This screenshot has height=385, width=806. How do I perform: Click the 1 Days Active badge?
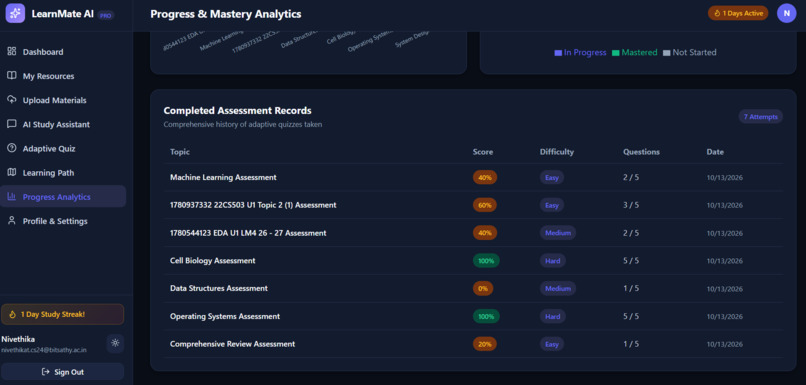pyautogui.click(x=738, y=13)
